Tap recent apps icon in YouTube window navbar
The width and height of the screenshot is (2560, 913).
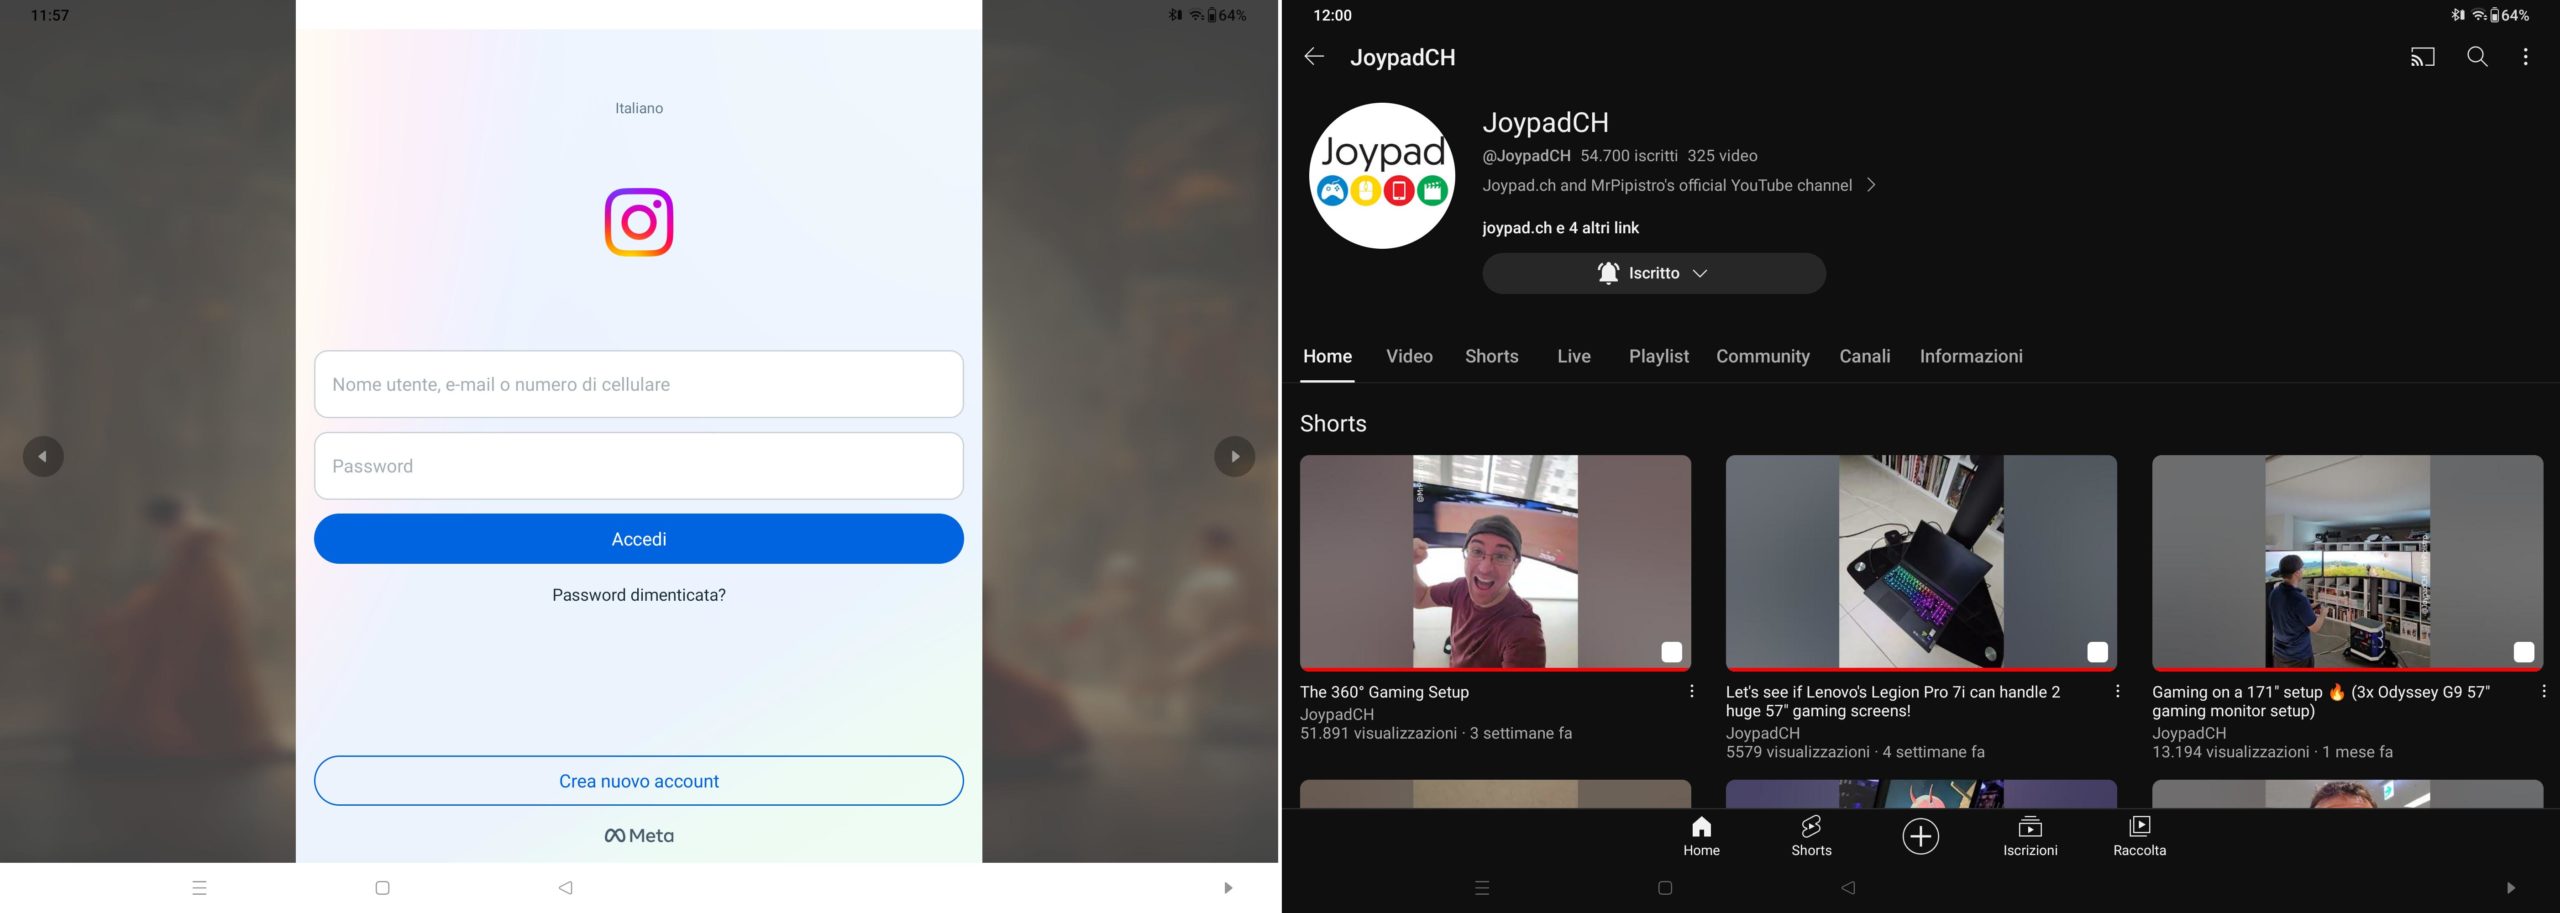[1482, 887]
